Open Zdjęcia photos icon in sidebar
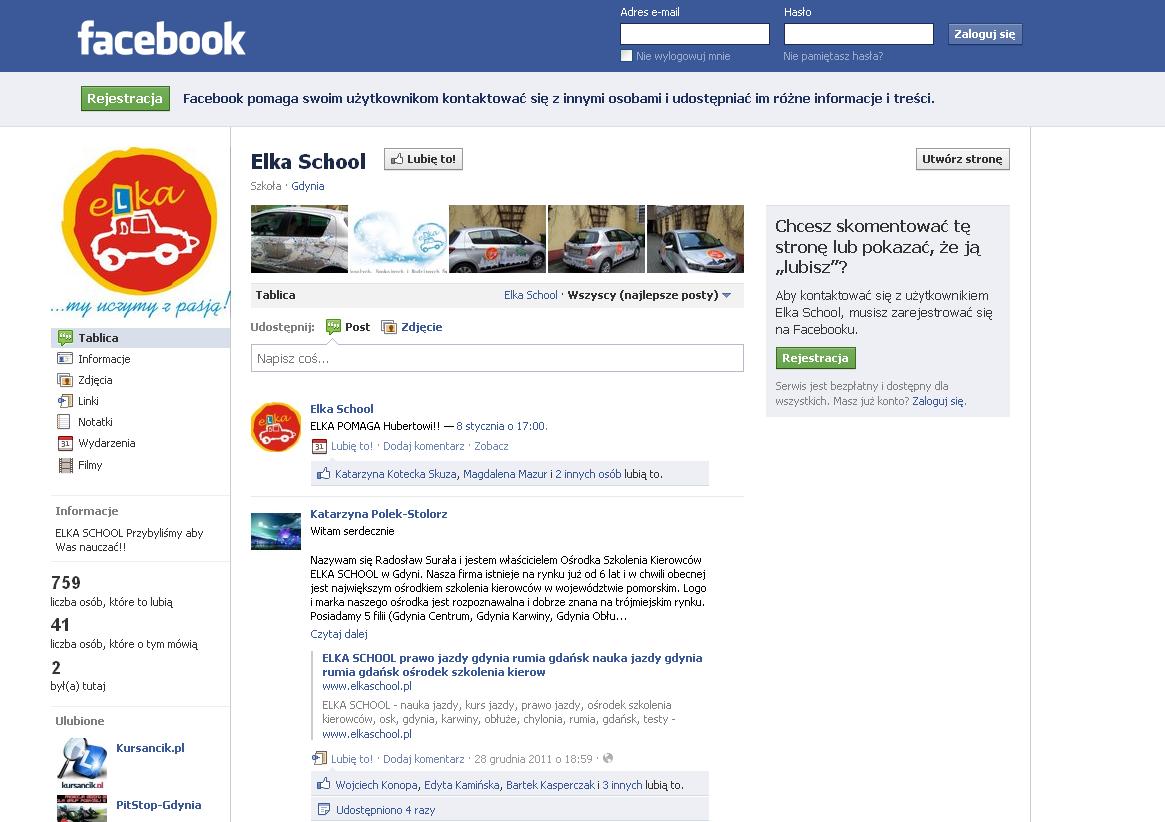Viewport: 1165px width, 822px height. [65, 380]
